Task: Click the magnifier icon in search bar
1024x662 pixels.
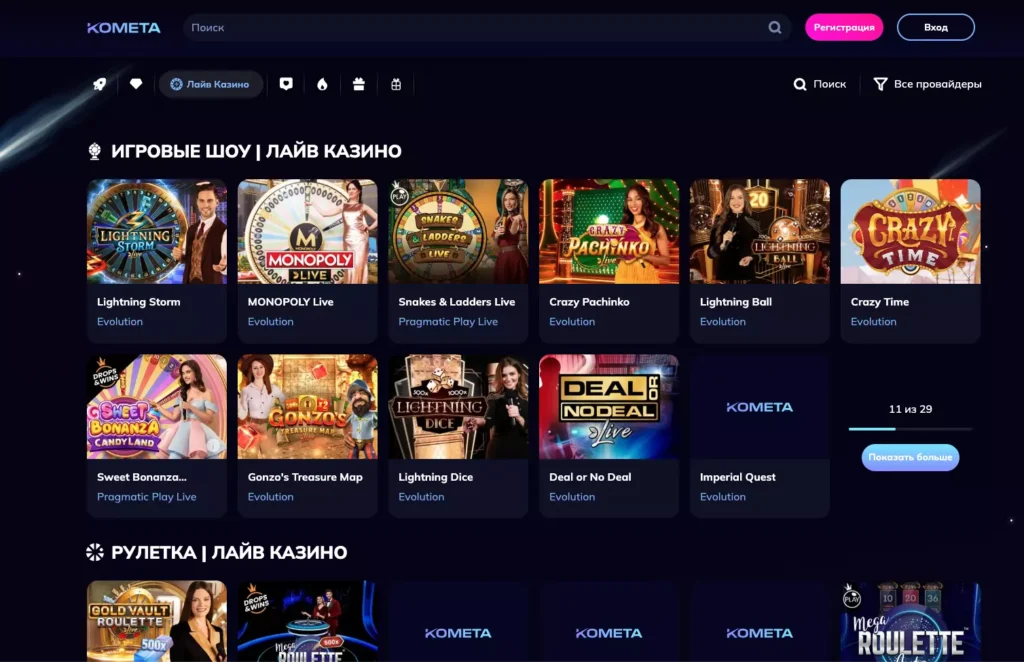Action: coord(775,28)
